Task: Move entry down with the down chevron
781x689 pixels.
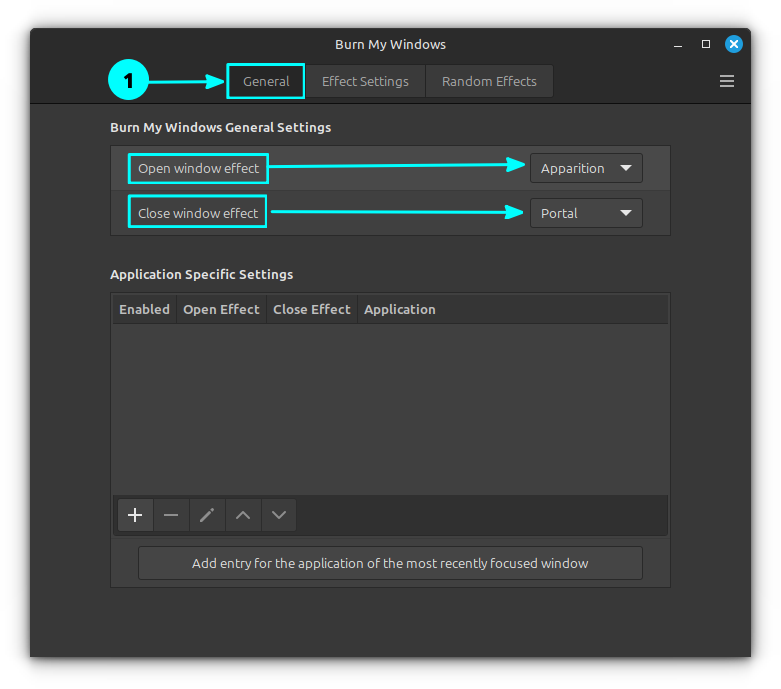Action: 279,515
